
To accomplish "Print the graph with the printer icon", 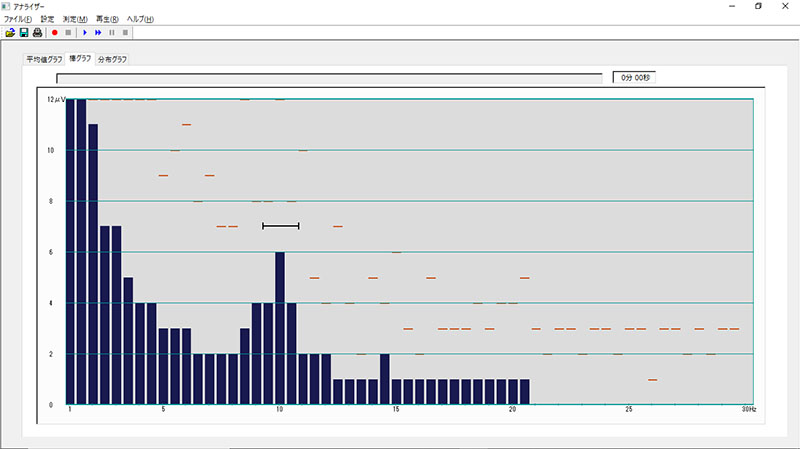I will coord(37,33).
